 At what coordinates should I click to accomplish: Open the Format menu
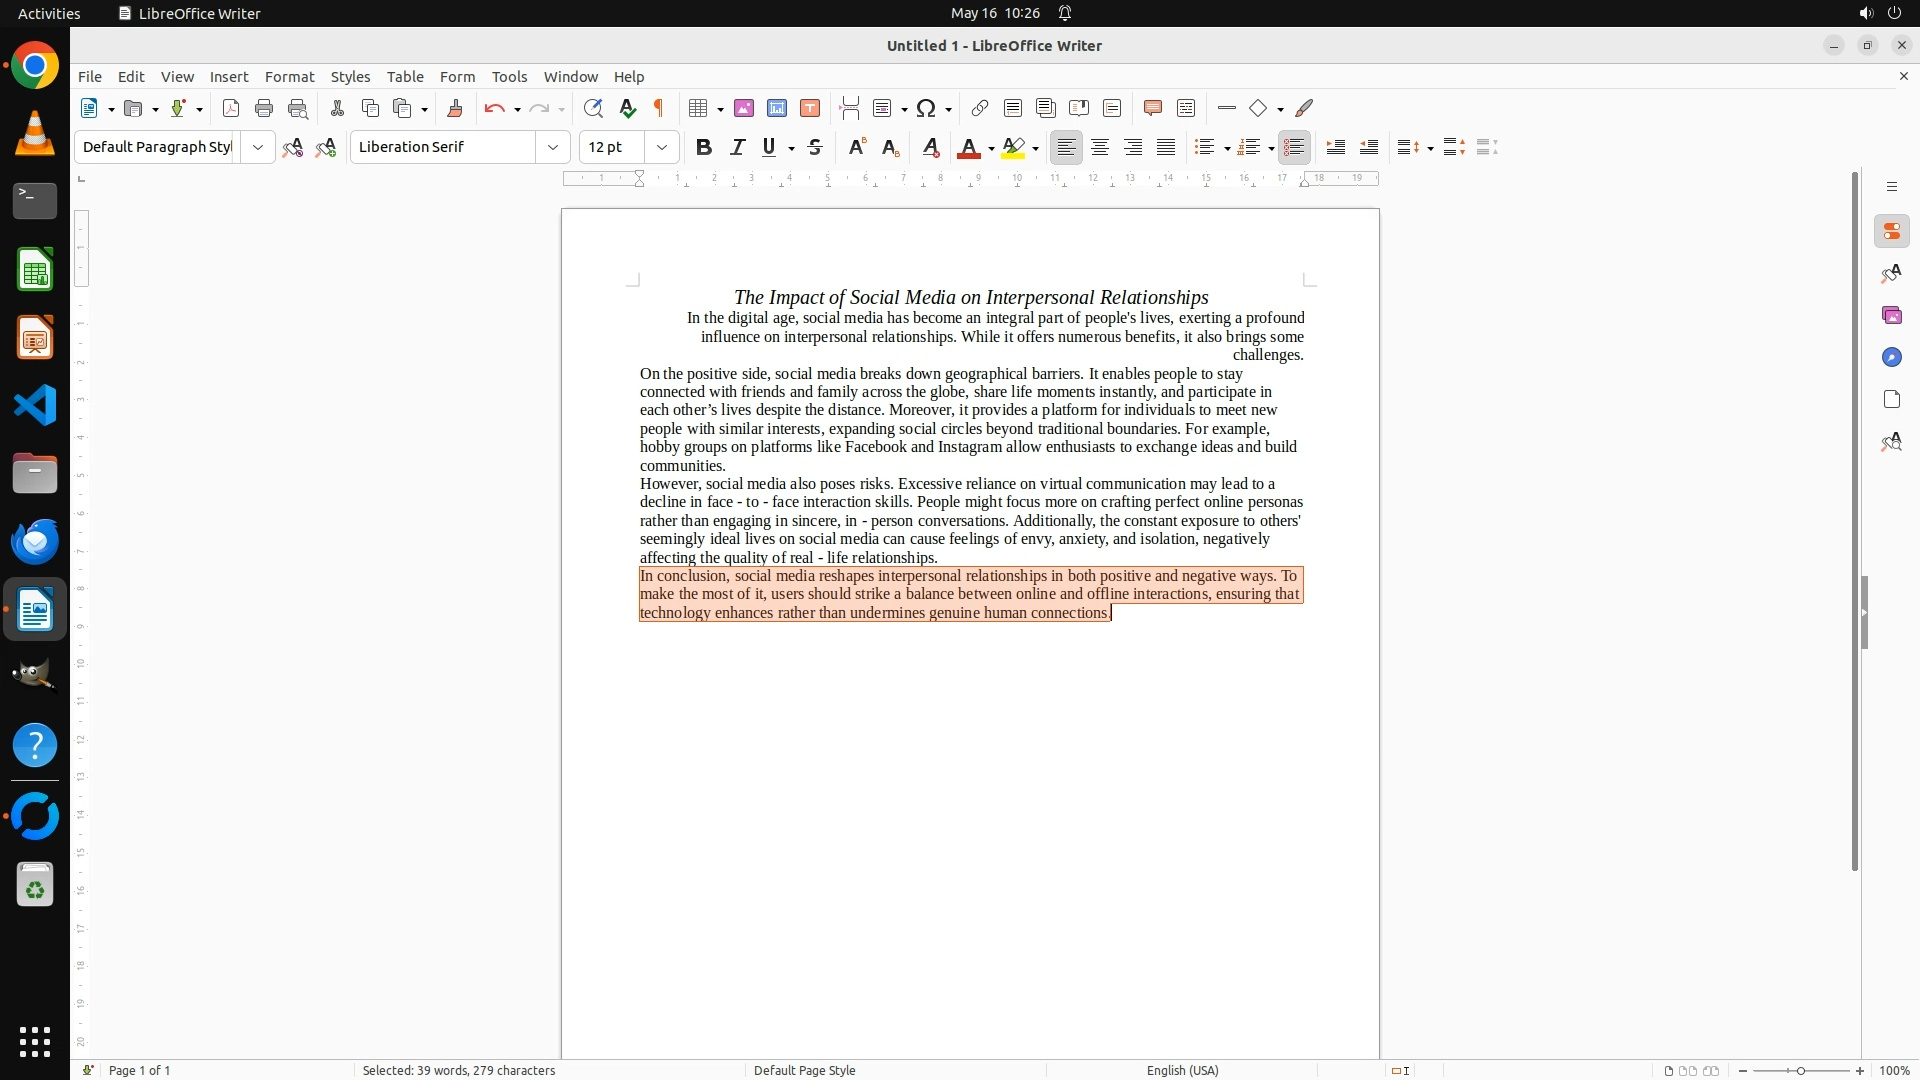point(289,76)
